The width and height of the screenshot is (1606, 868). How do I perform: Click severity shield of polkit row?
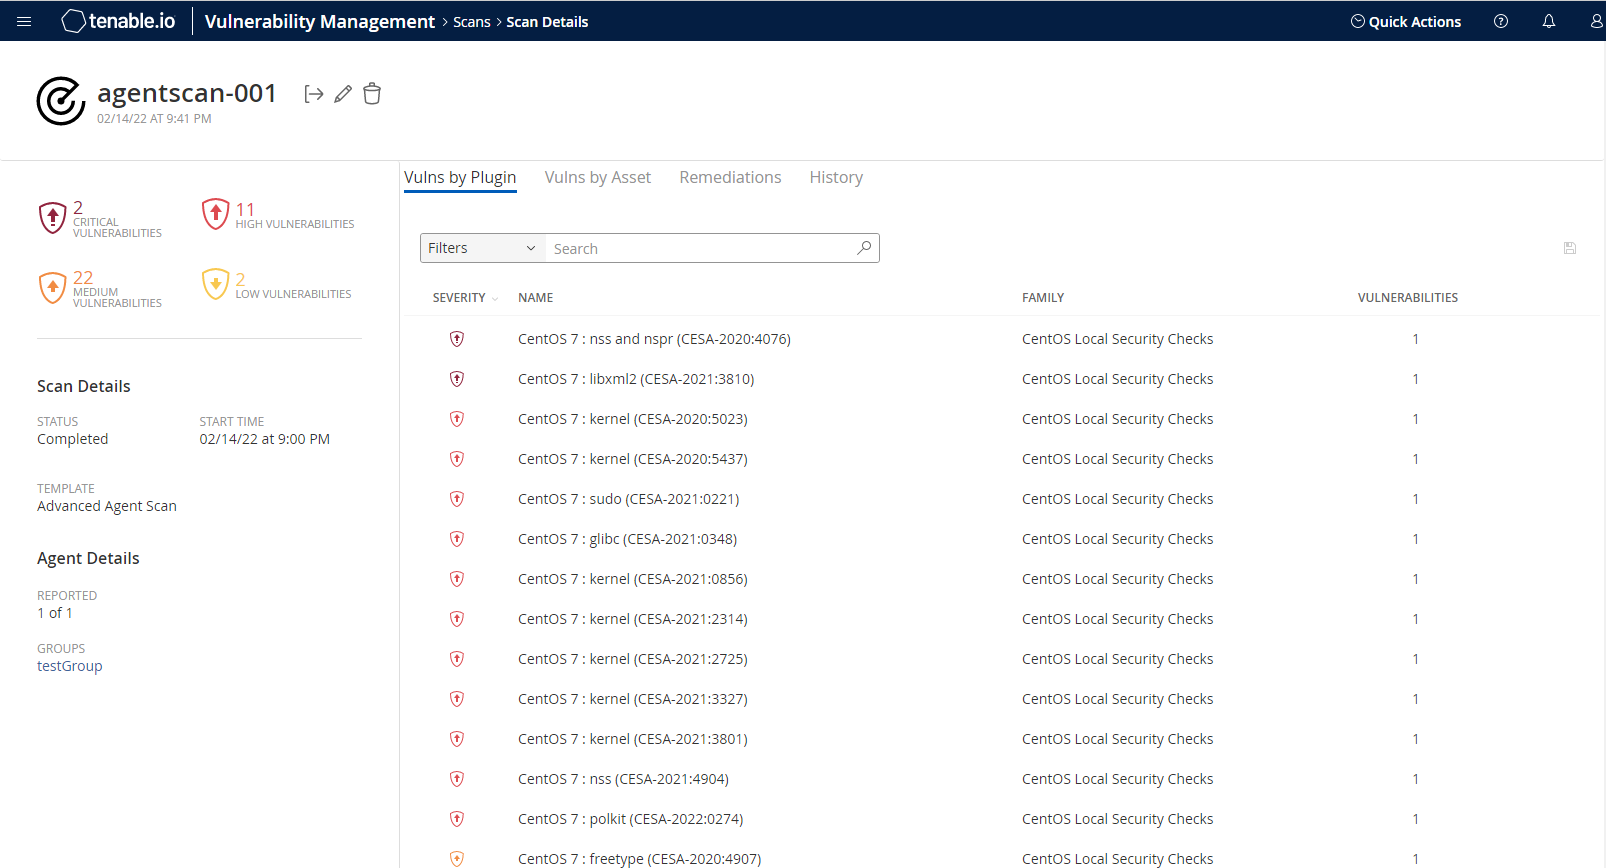tap(457, 819)
